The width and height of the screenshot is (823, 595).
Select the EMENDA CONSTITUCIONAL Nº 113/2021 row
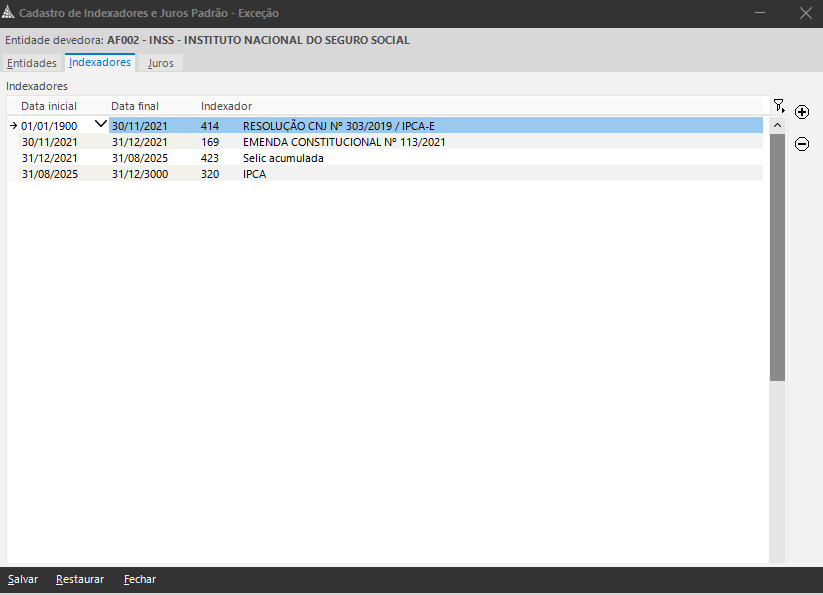[x=386, y=142]
